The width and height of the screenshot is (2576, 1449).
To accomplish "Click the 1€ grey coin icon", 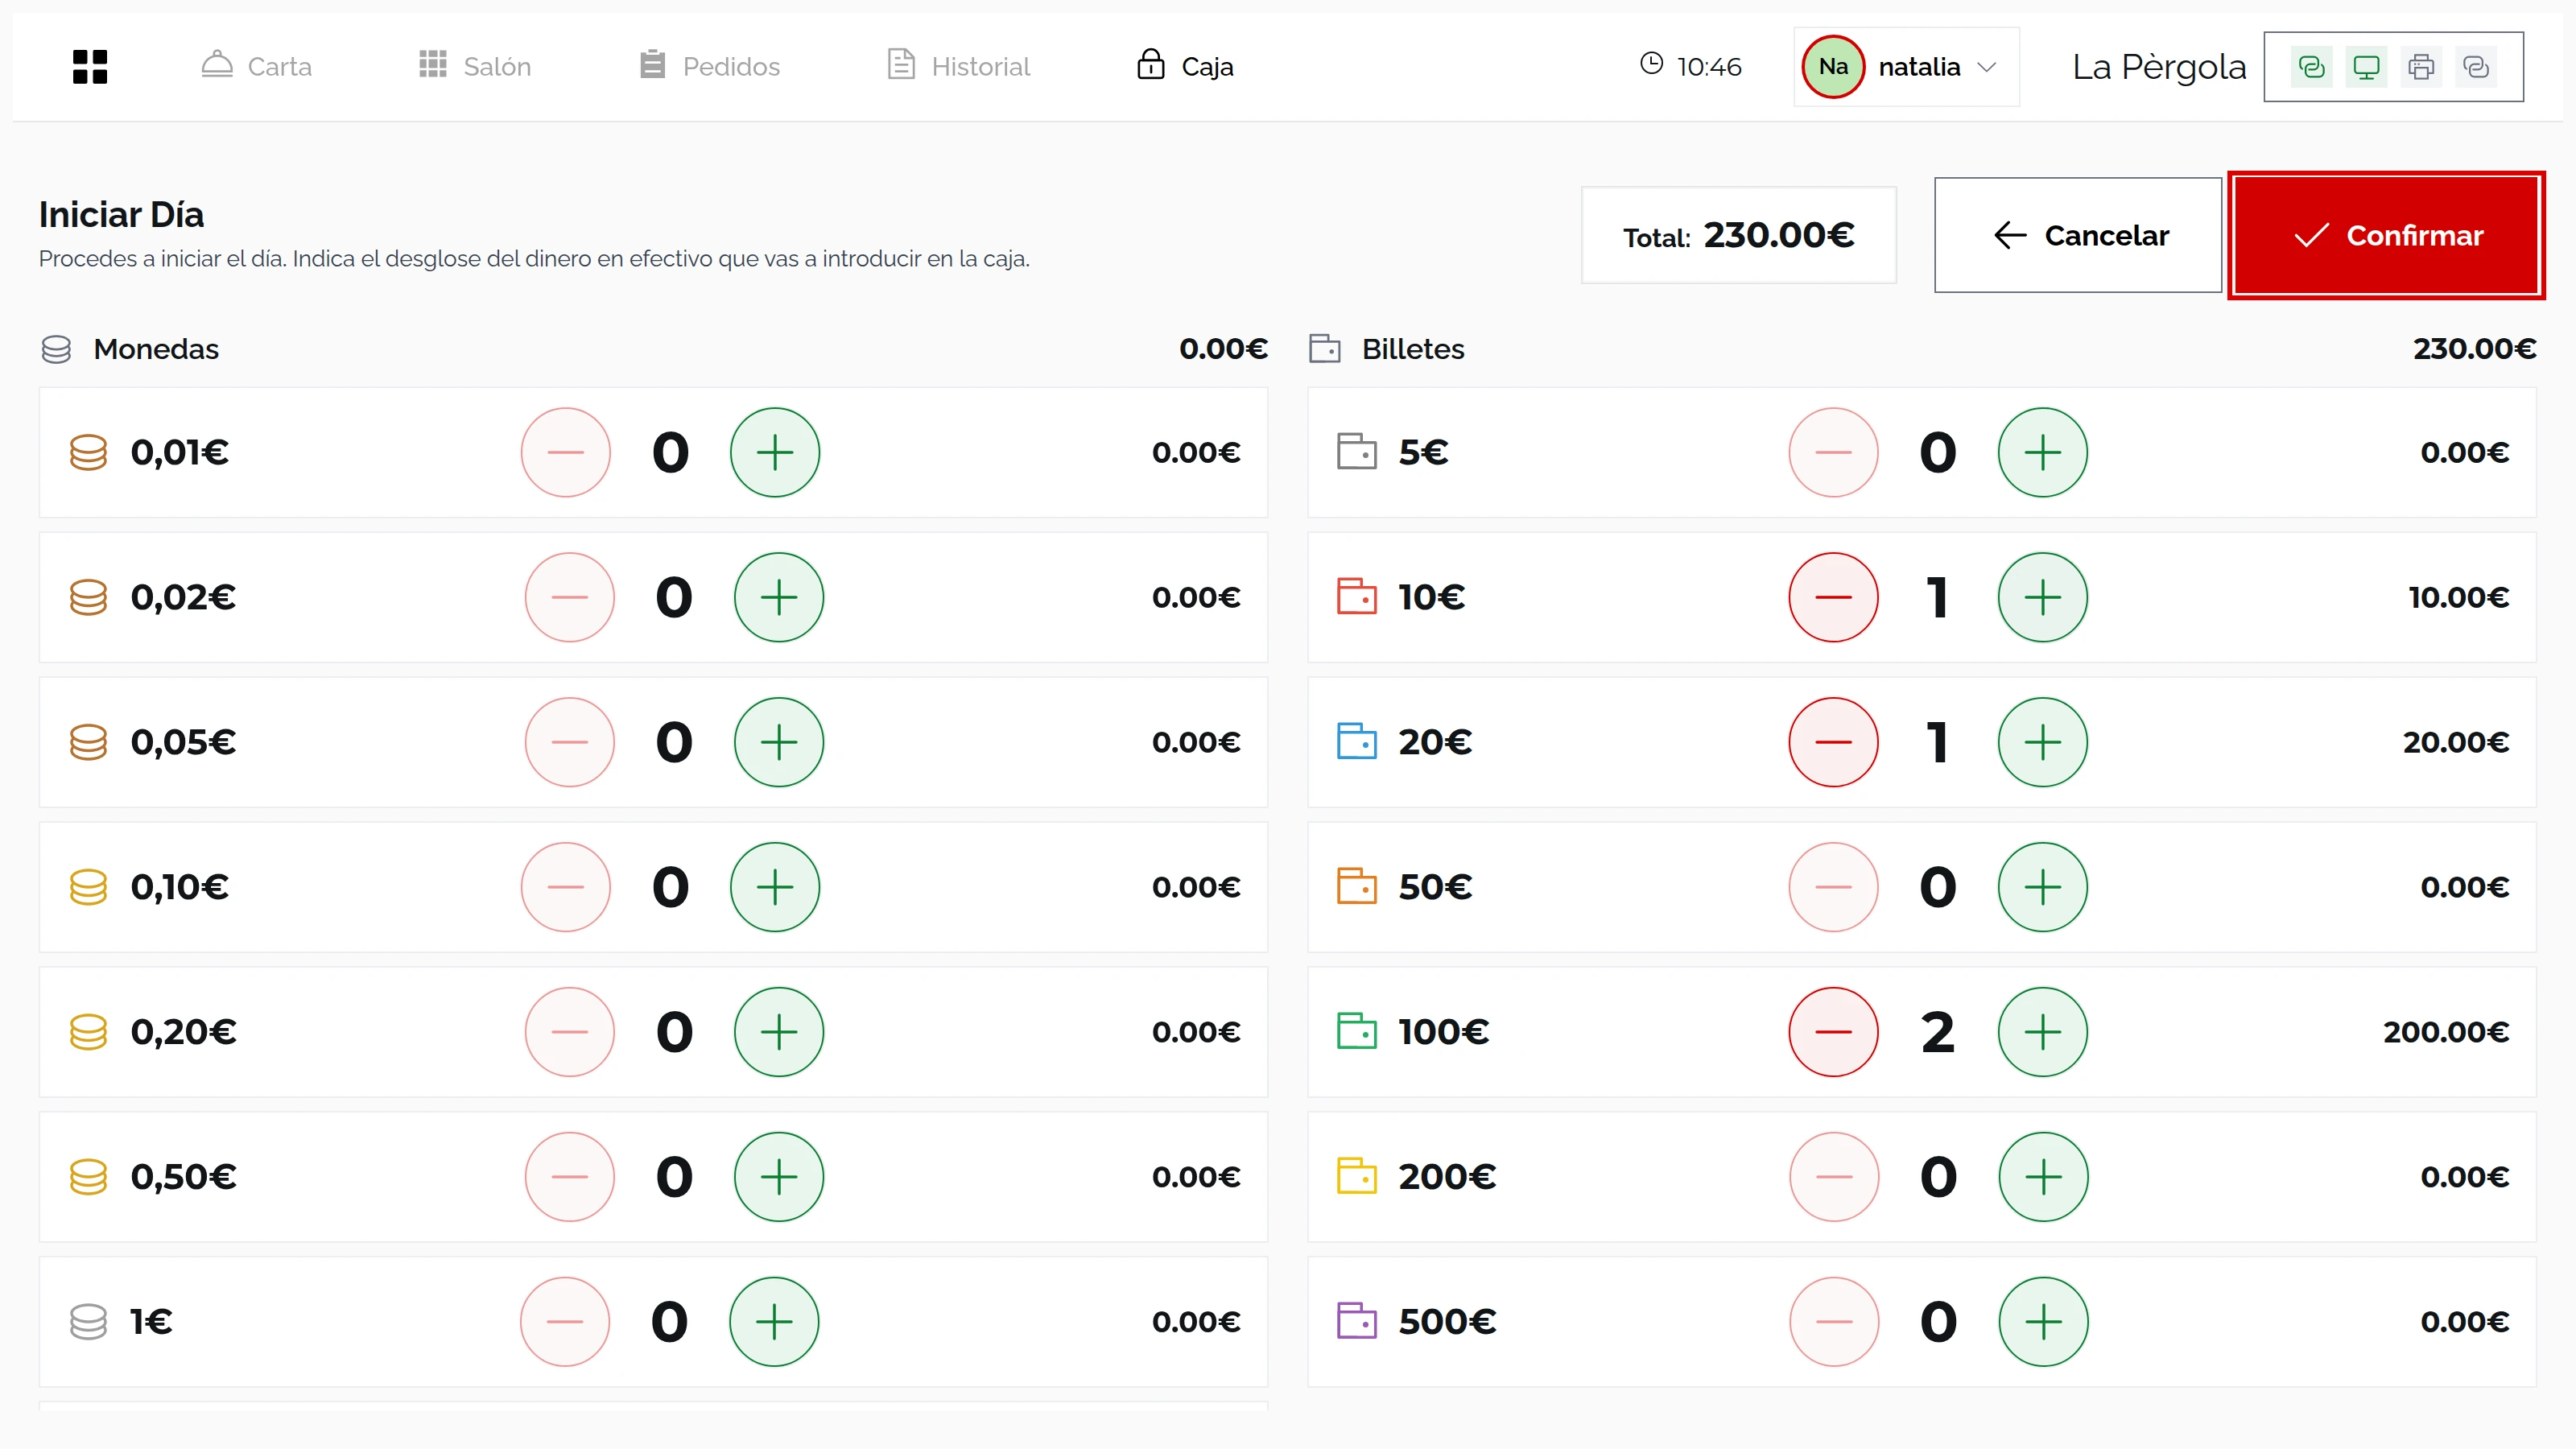I will (88, 1322).
